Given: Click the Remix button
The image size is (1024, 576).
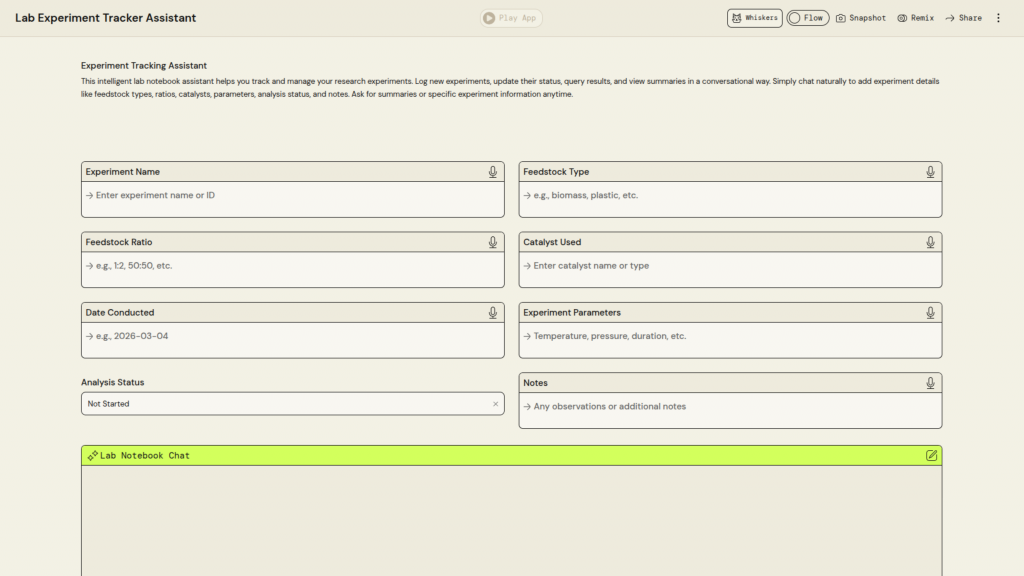Looking at the screenshot, I should [915, 18].
